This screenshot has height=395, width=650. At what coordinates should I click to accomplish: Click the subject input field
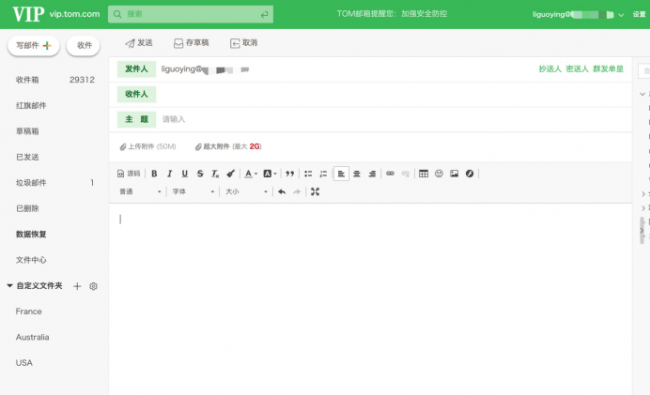tap(394, 119)
